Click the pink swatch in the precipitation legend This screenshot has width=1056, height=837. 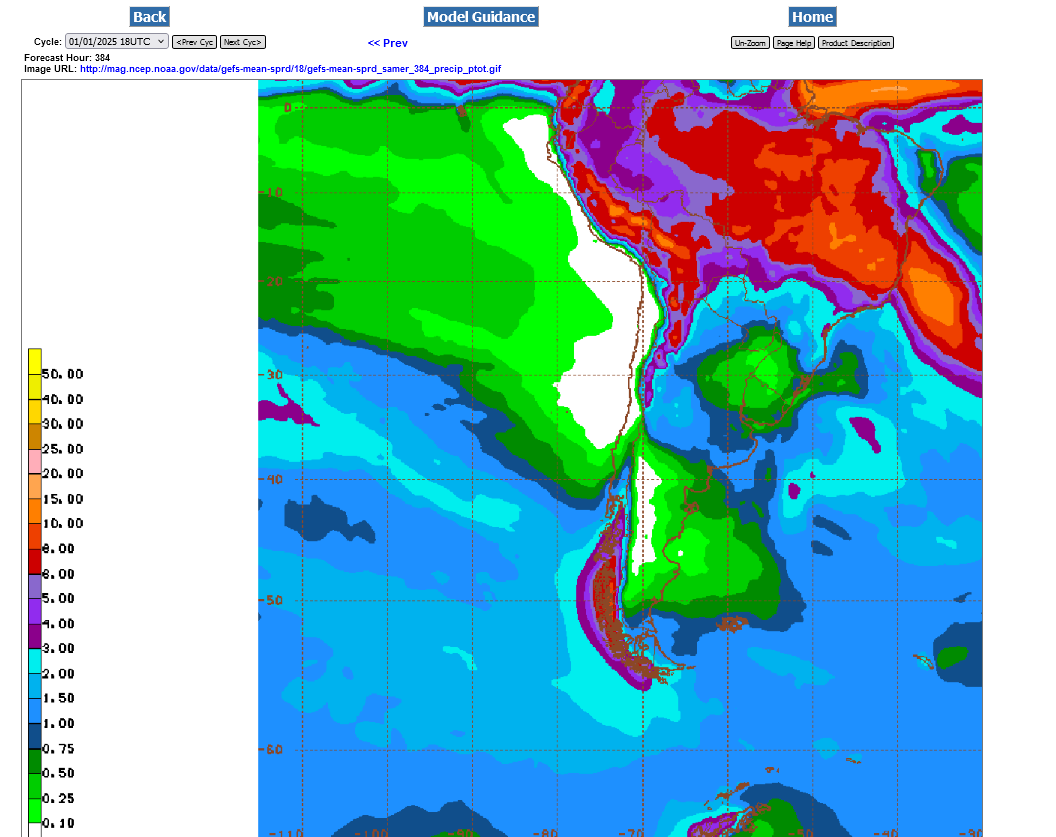tap(35, 461)
